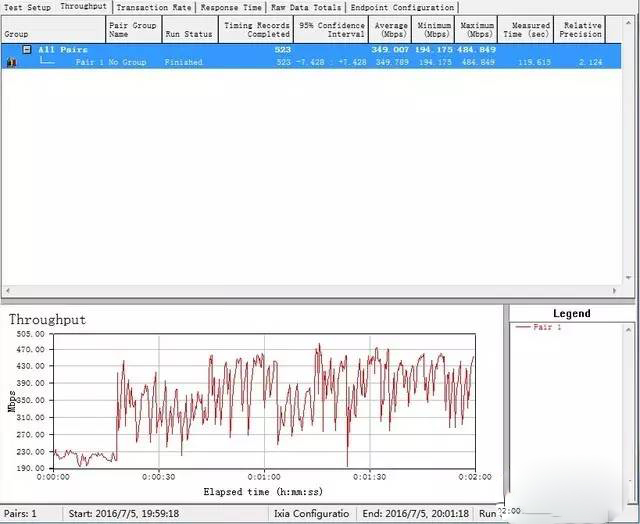Click the Relative Precision column header
This screenshot has width=640, height=524.
pyautogui.click(x=582, y=29)
